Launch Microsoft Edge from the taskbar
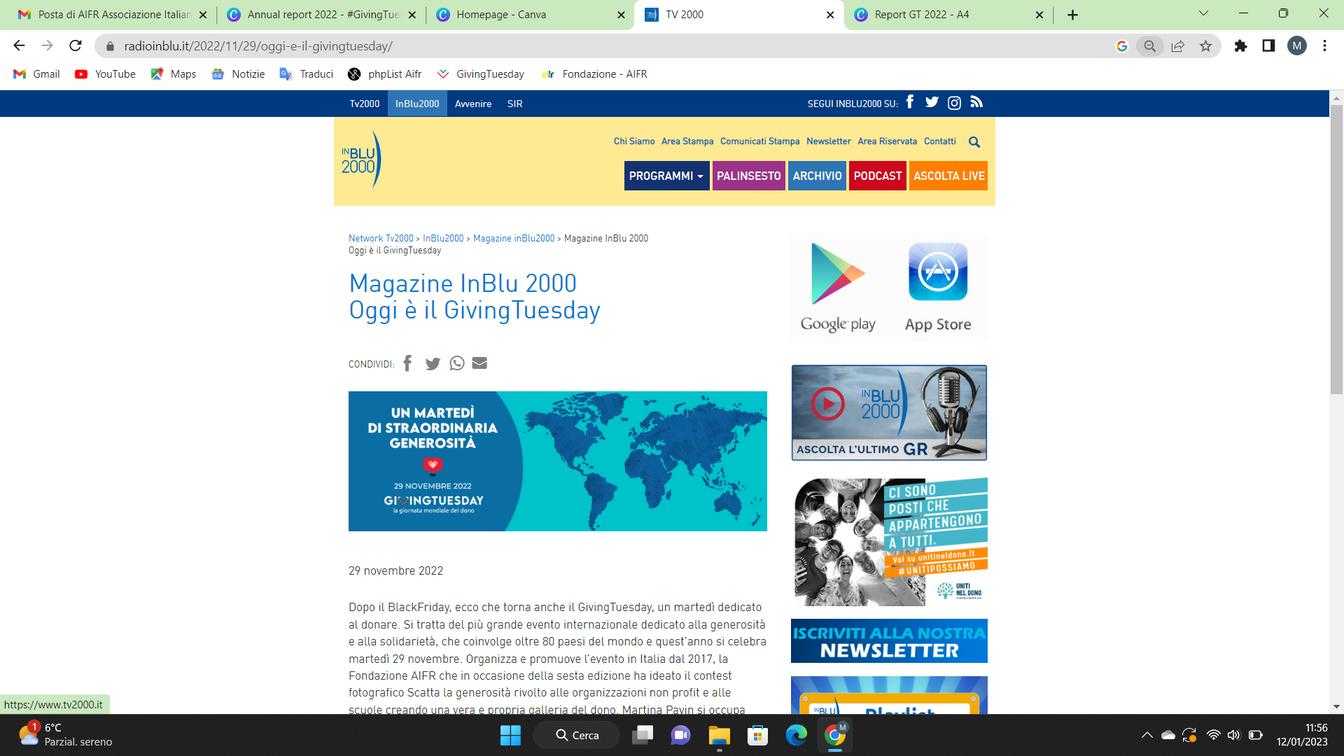The width and height of the screenshot is (1344, 756). click(796, 735)
